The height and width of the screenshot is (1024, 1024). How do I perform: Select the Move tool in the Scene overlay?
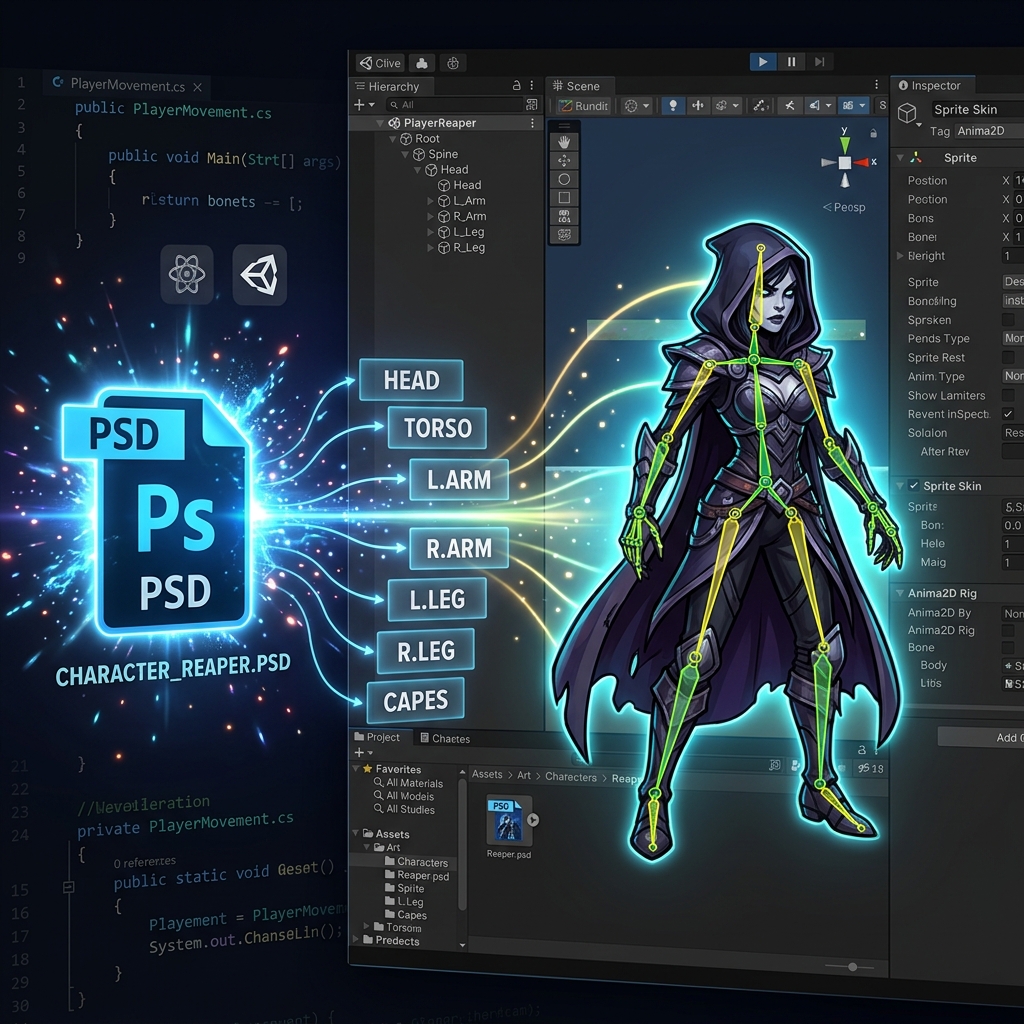[x=564, y=161]
